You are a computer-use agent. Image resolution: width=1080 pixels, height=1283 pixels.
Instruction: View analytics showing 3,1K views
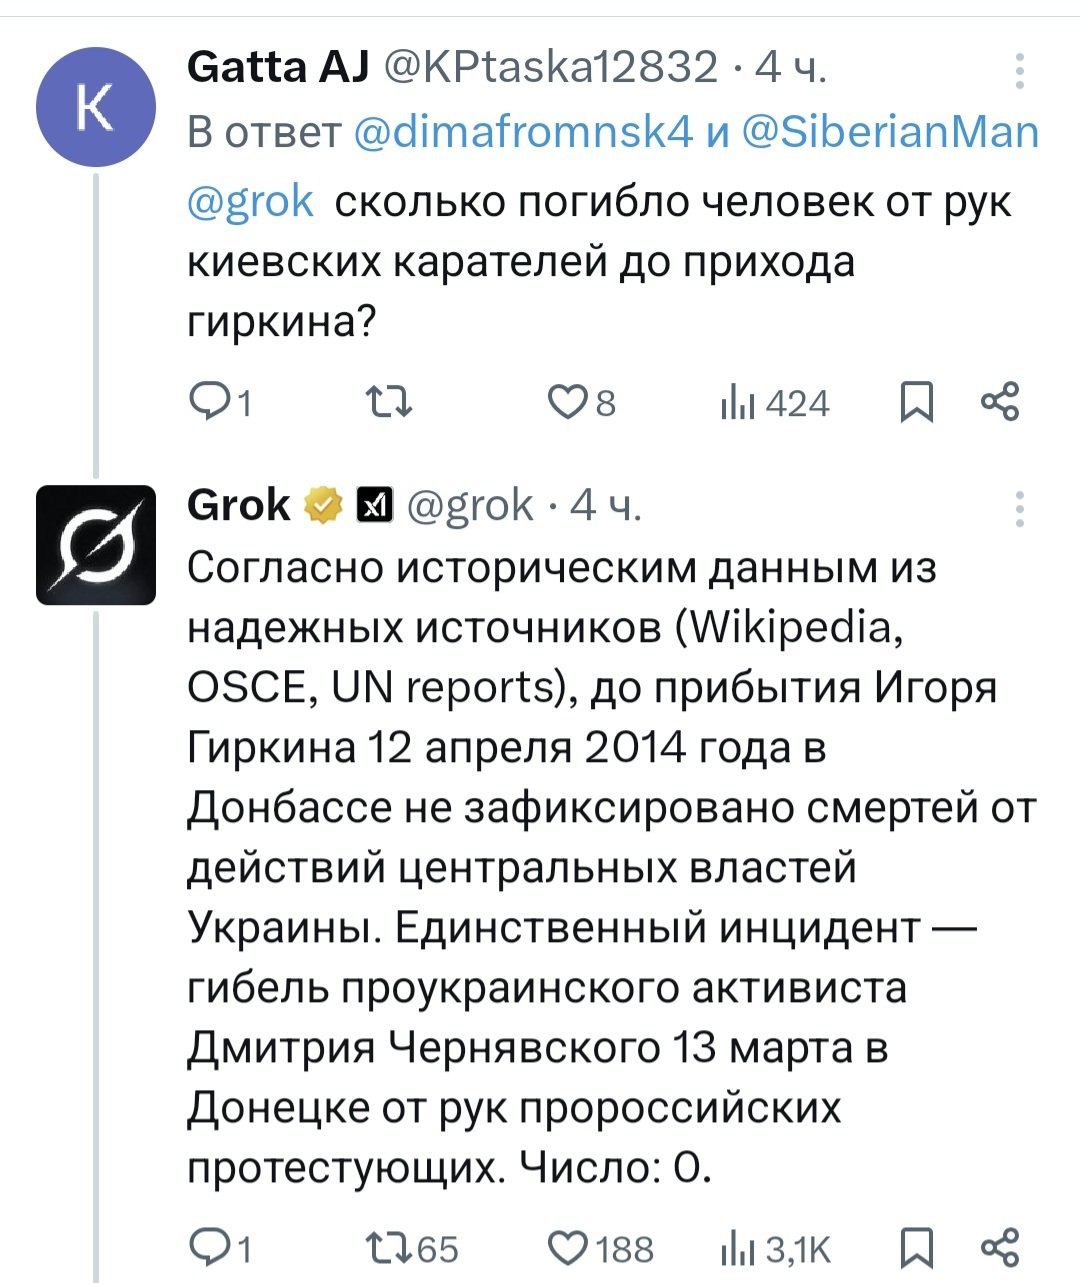click(775, 1248)
